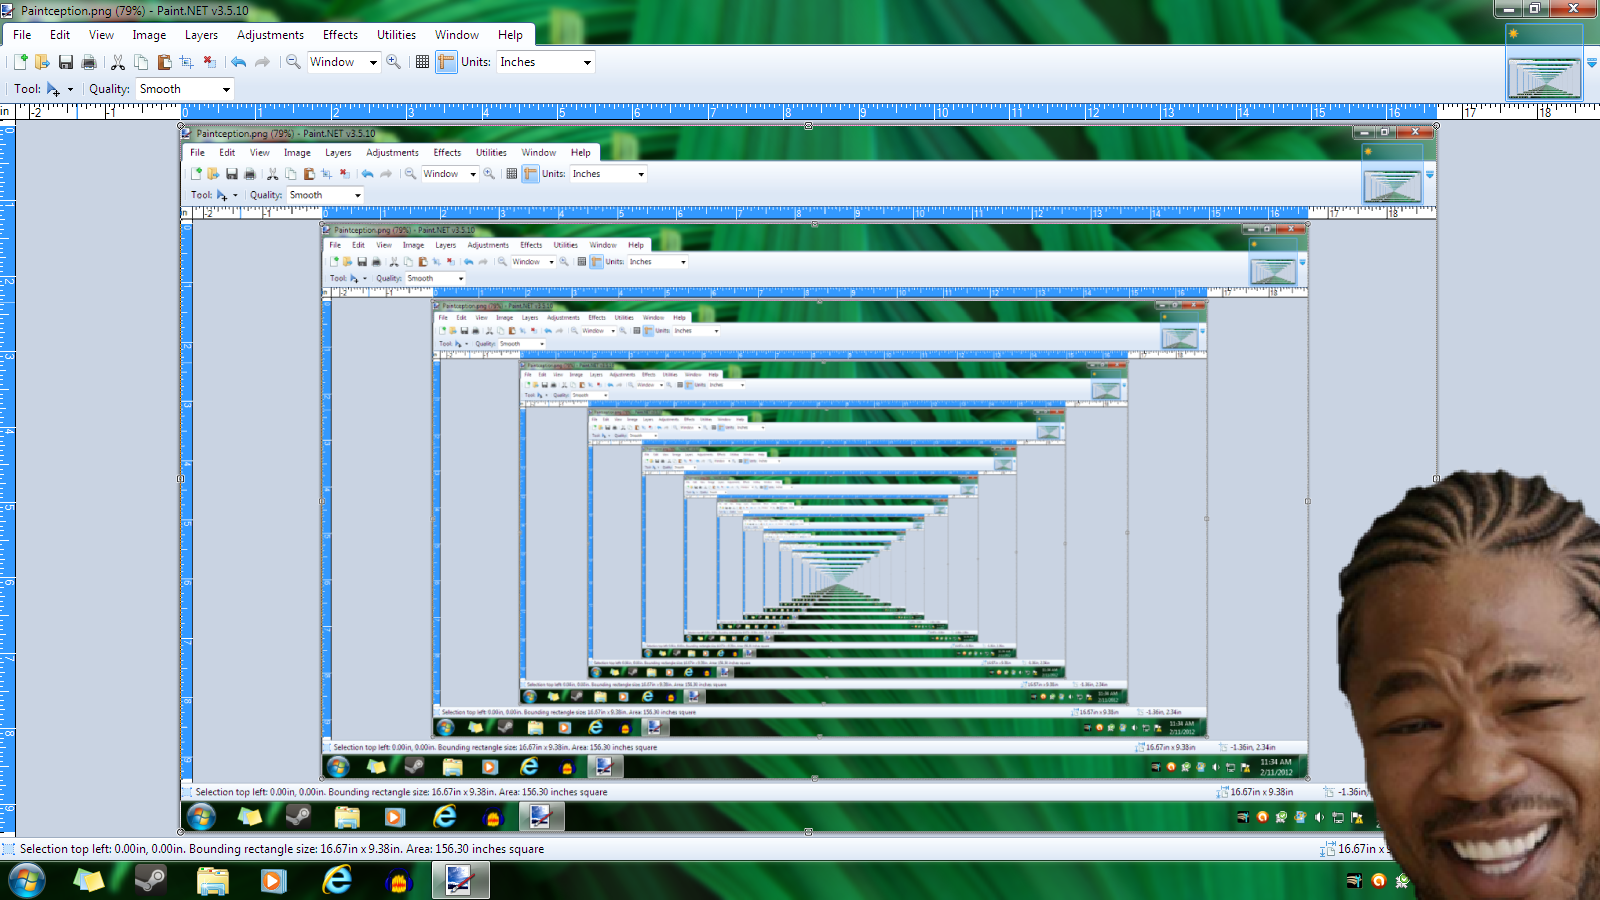Open the Layers menu
Viewport: 1600px width, 900px height.
pyautogui.click(x=201, y=35)
